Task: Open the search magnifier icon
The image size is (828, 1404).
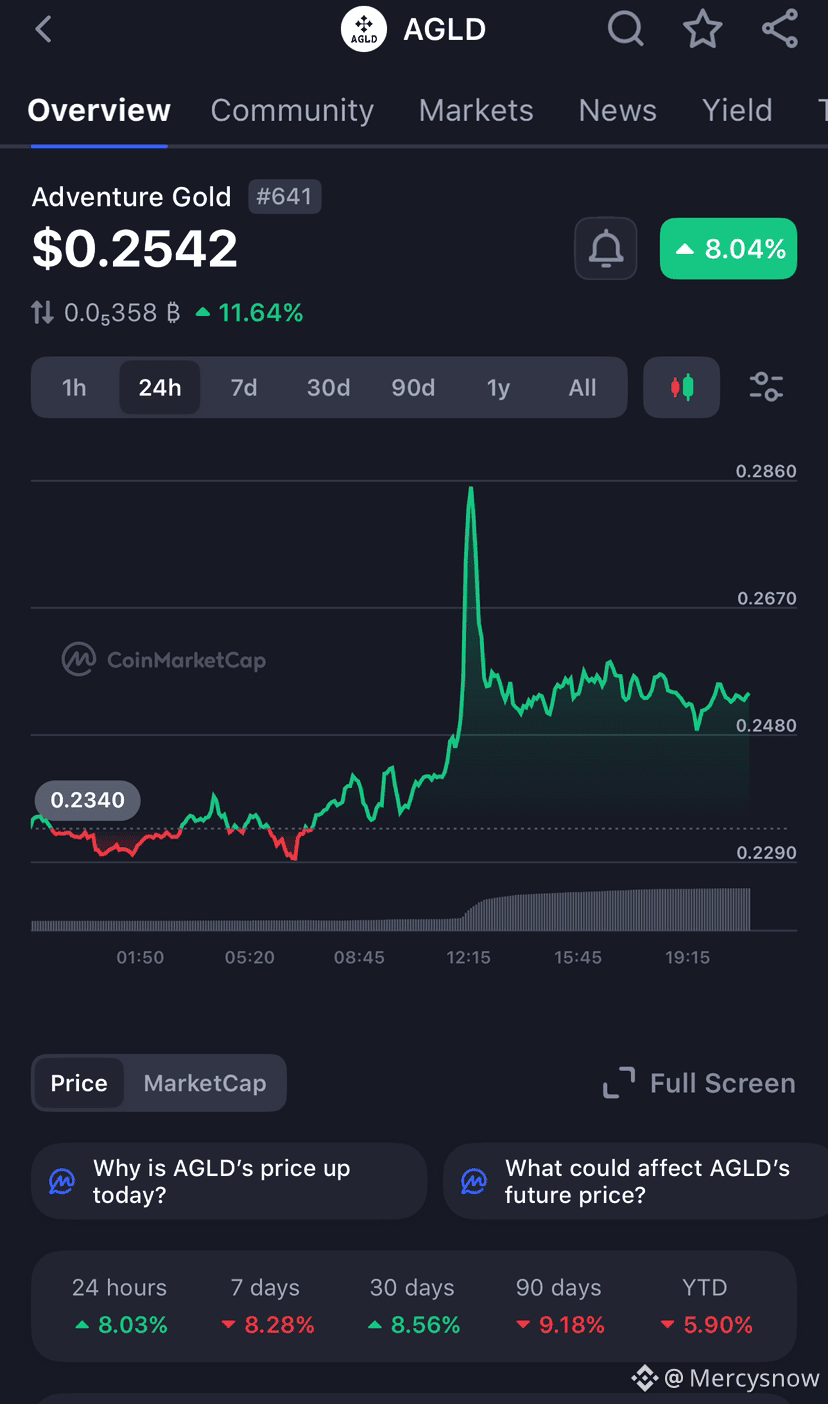Action: point(626,29)
